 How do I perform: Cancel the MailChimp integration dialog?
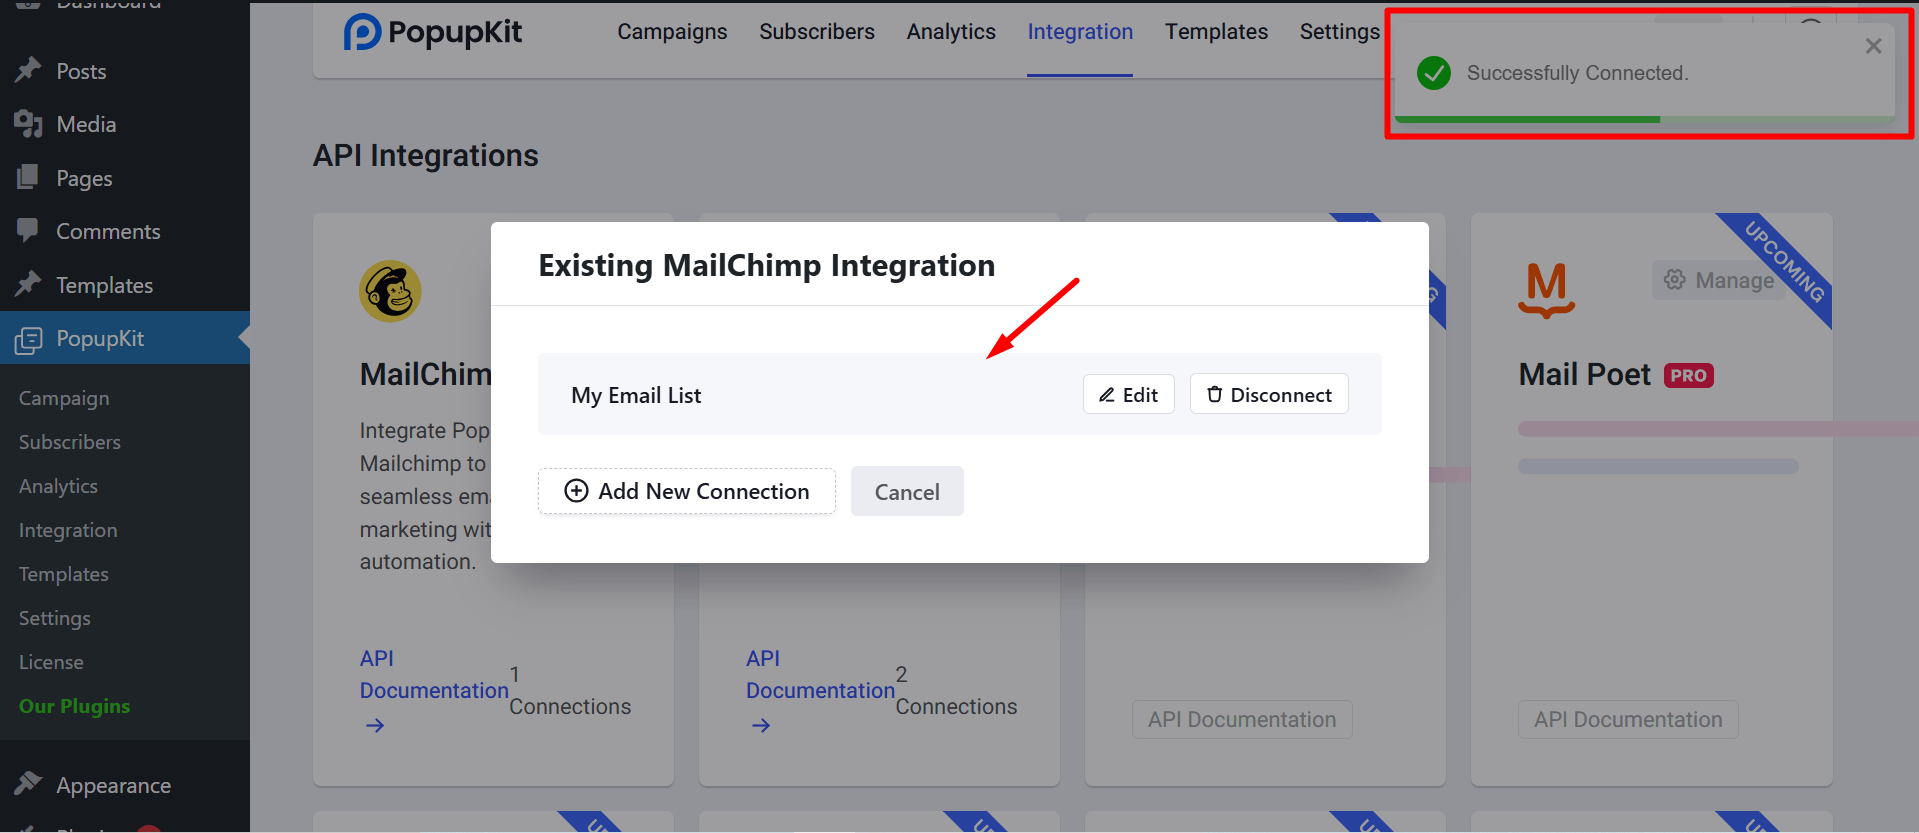[907, 491]
